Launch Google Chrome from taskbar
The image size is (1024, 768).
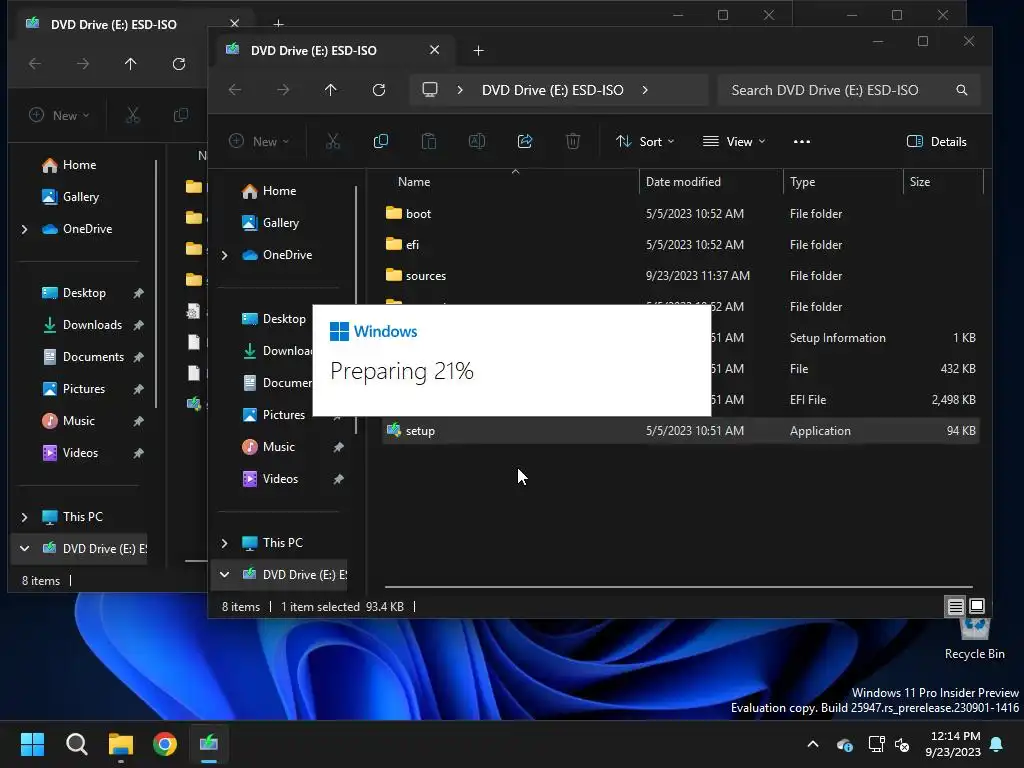165,744
